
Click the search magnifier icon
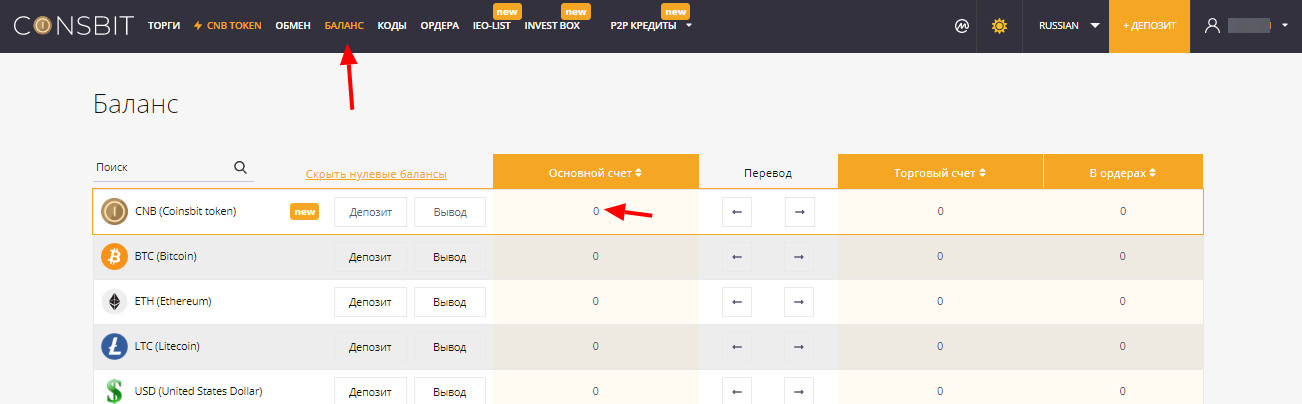241,168
